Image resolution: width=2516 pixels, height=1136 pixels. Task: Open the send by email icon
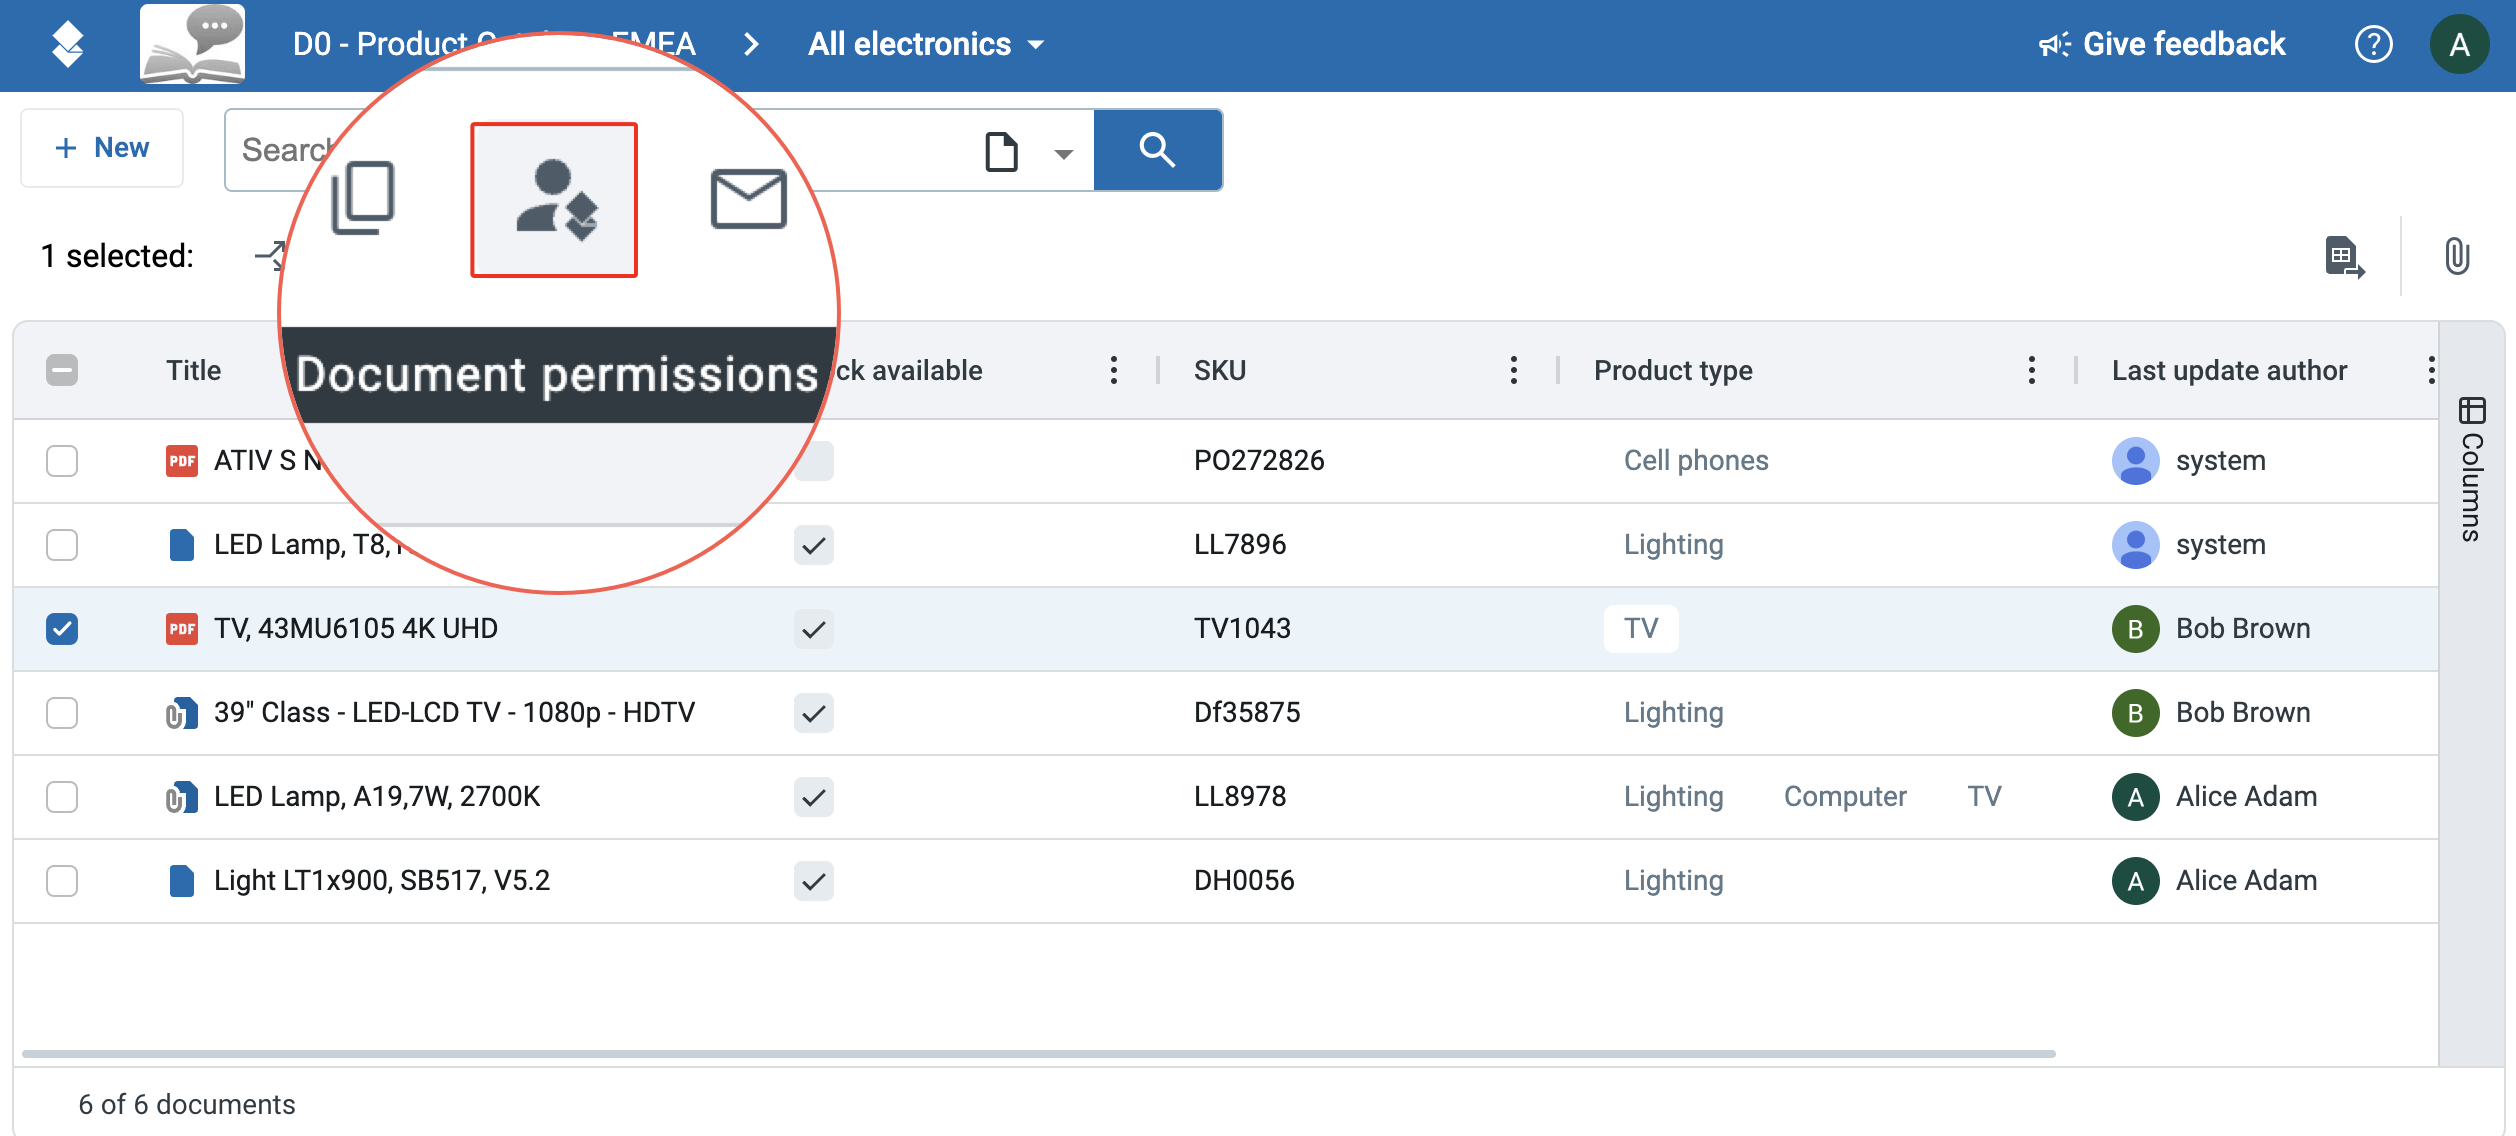[748, 198]
